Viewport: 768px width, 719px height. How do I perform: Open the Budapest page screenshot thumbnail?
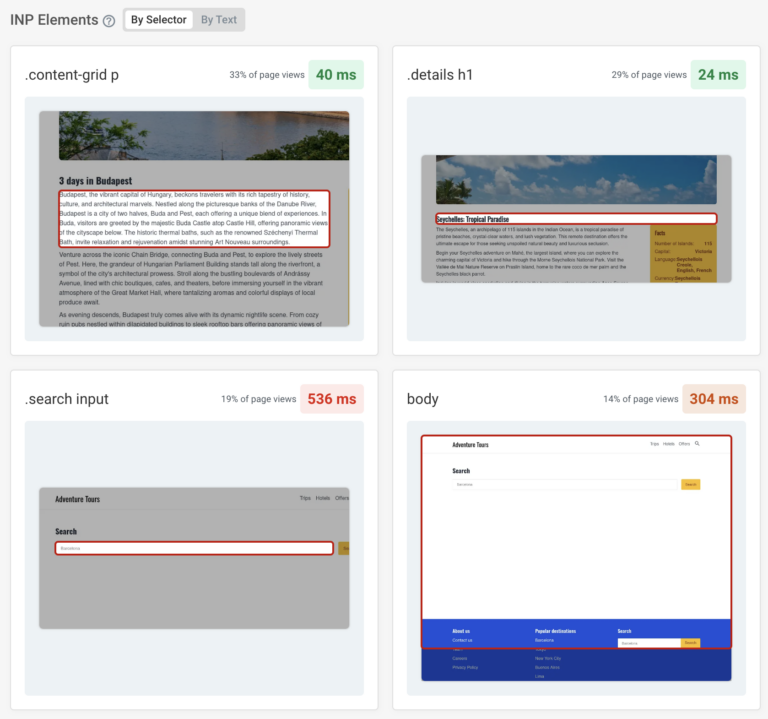194,219
